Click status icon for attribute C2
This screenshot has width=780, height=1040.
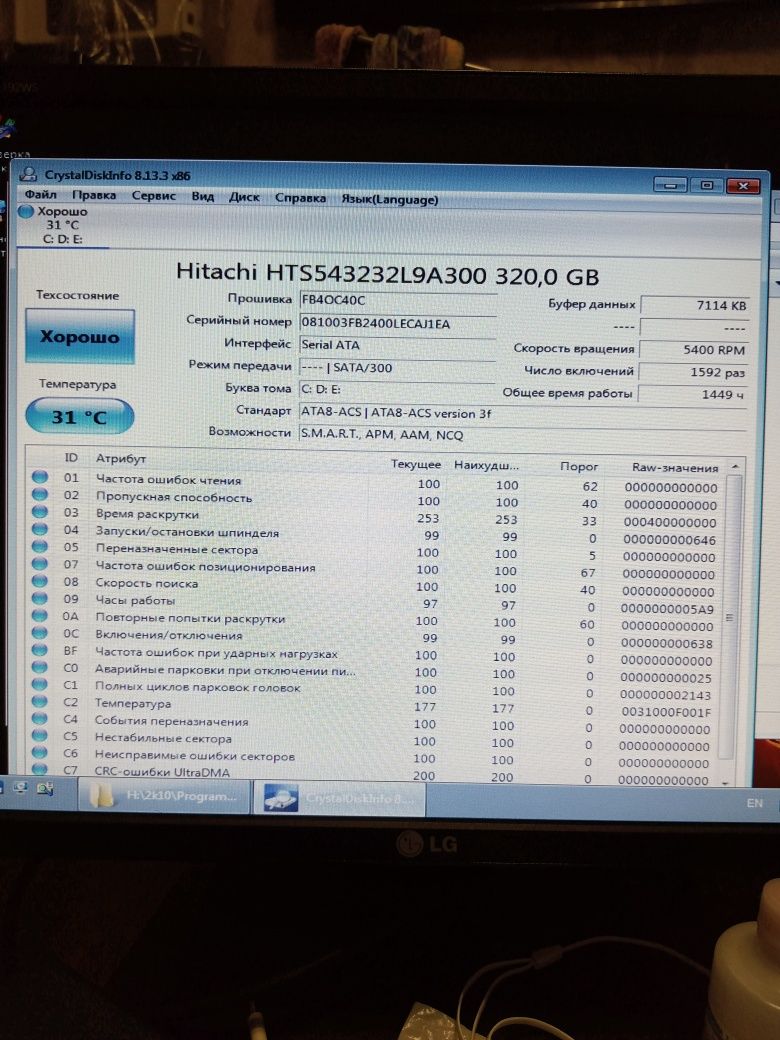40,700
